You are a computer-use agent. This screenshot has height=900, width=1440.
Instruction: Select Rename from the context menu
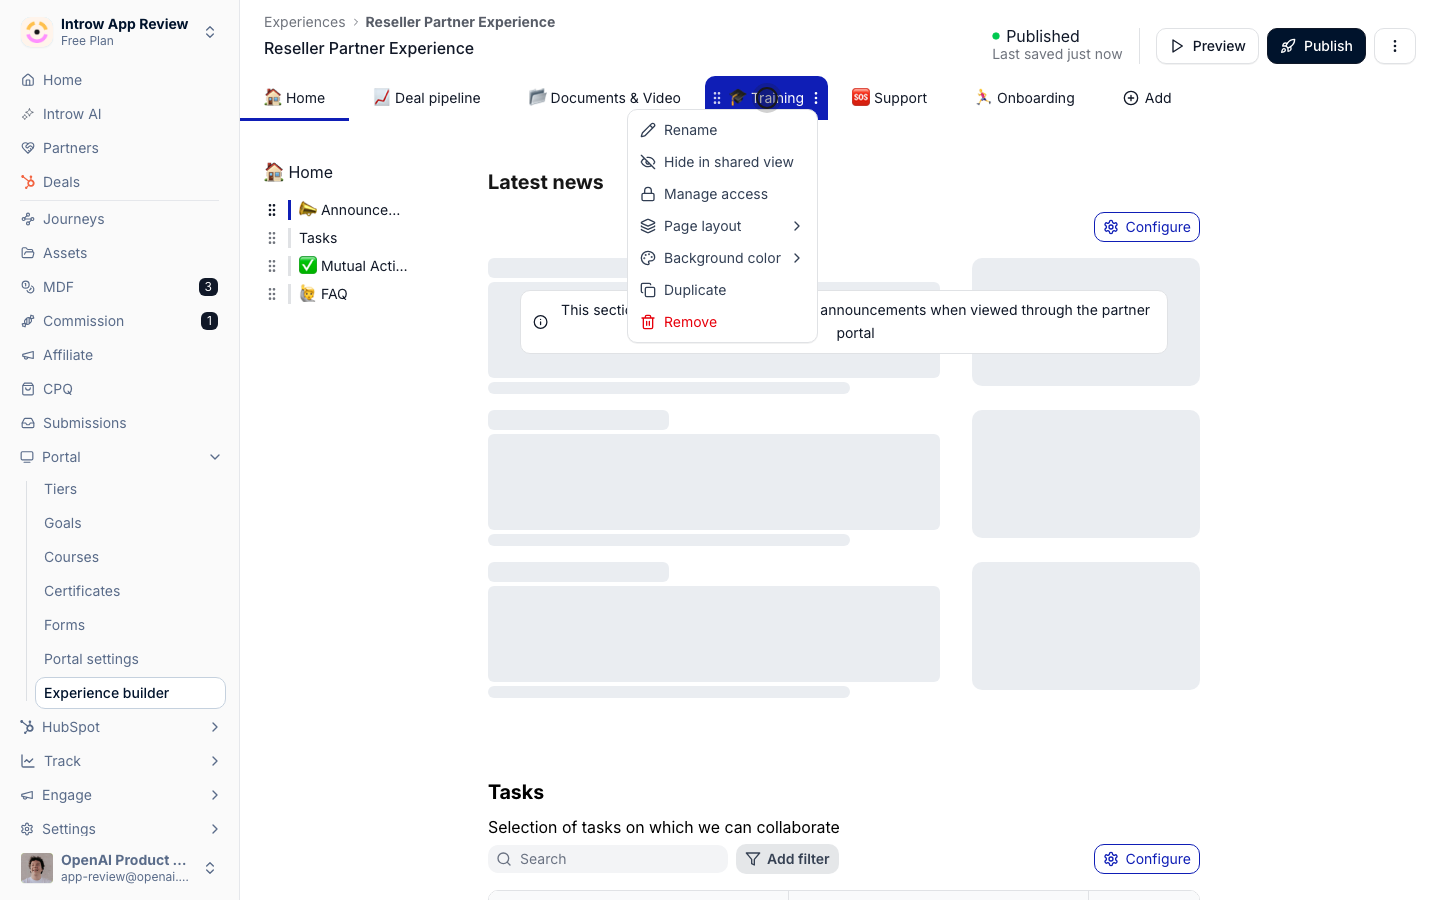pos(722,130)
